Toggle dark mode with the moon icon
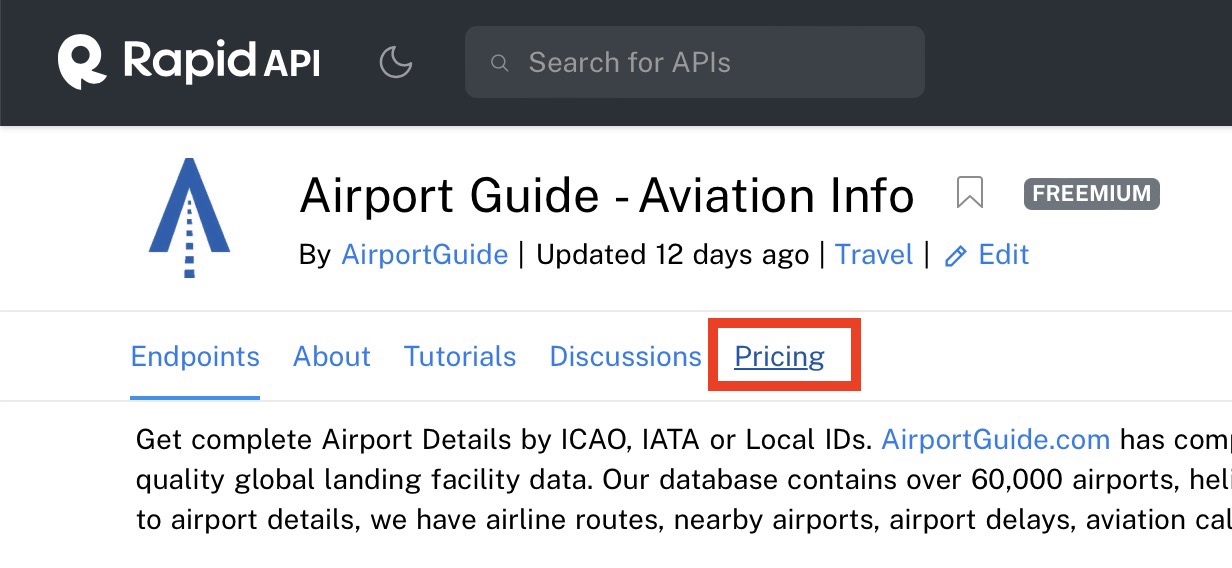 coord(396,63)
